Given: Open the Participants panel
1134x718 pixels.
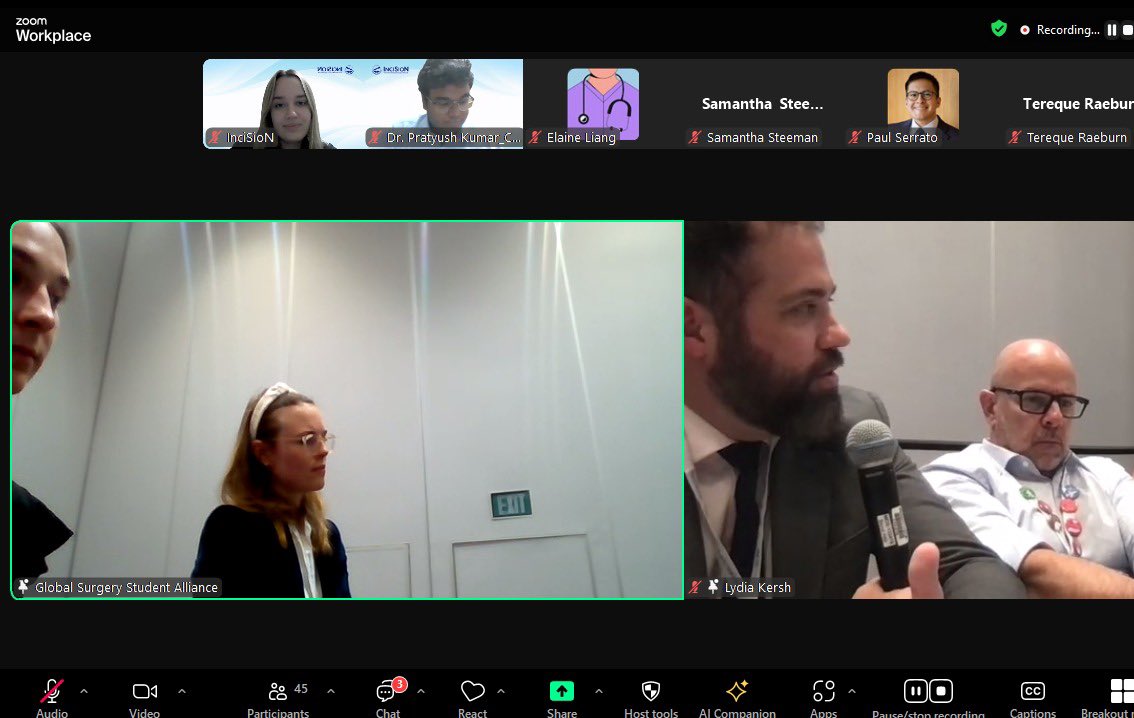Looking at the screenshot, I should [278, 692].
